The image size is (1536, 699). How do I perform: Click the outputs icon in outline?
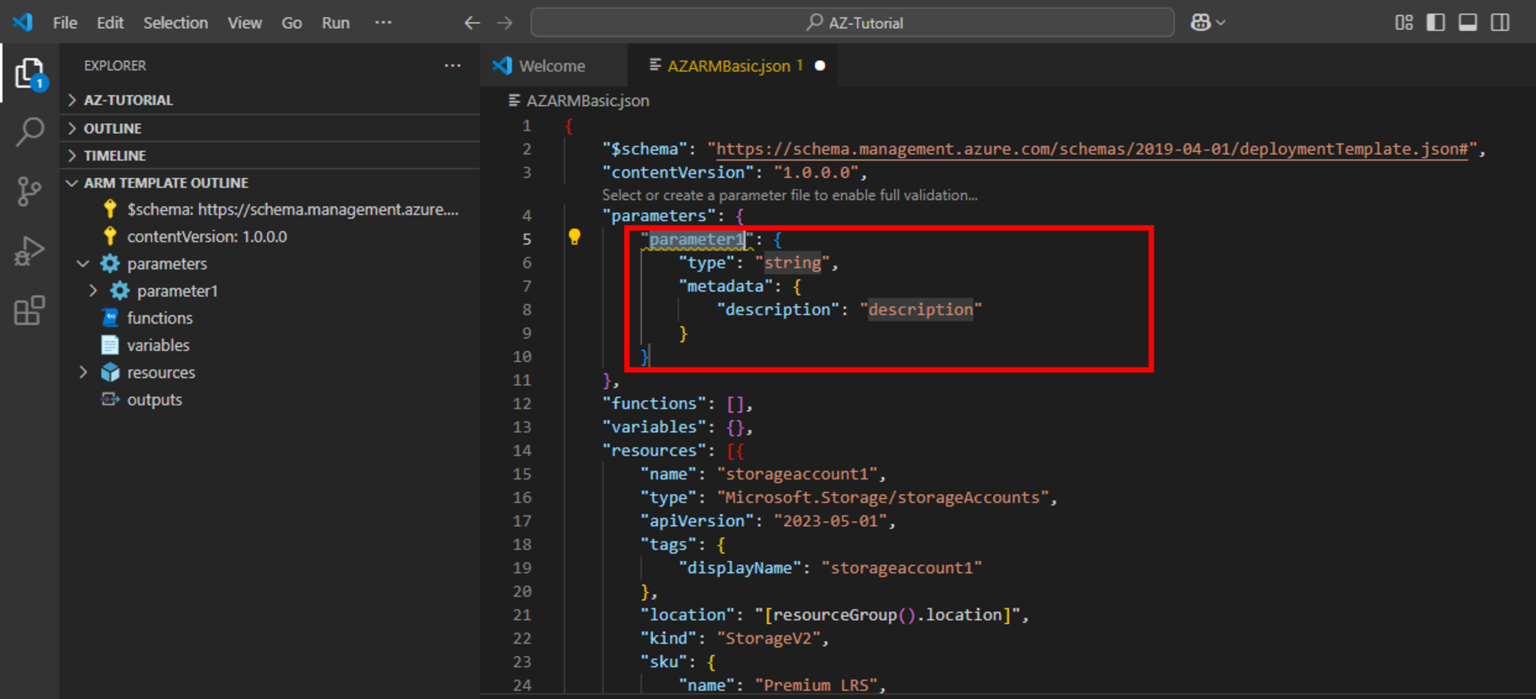pyautogui.click(x=110, y=399)
